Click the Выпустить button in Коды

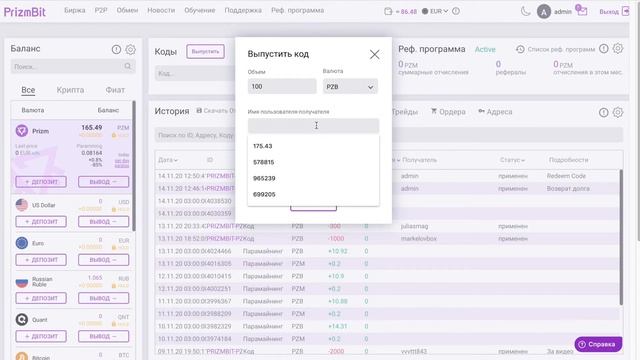pyautogui.click(x=205, y=51)
